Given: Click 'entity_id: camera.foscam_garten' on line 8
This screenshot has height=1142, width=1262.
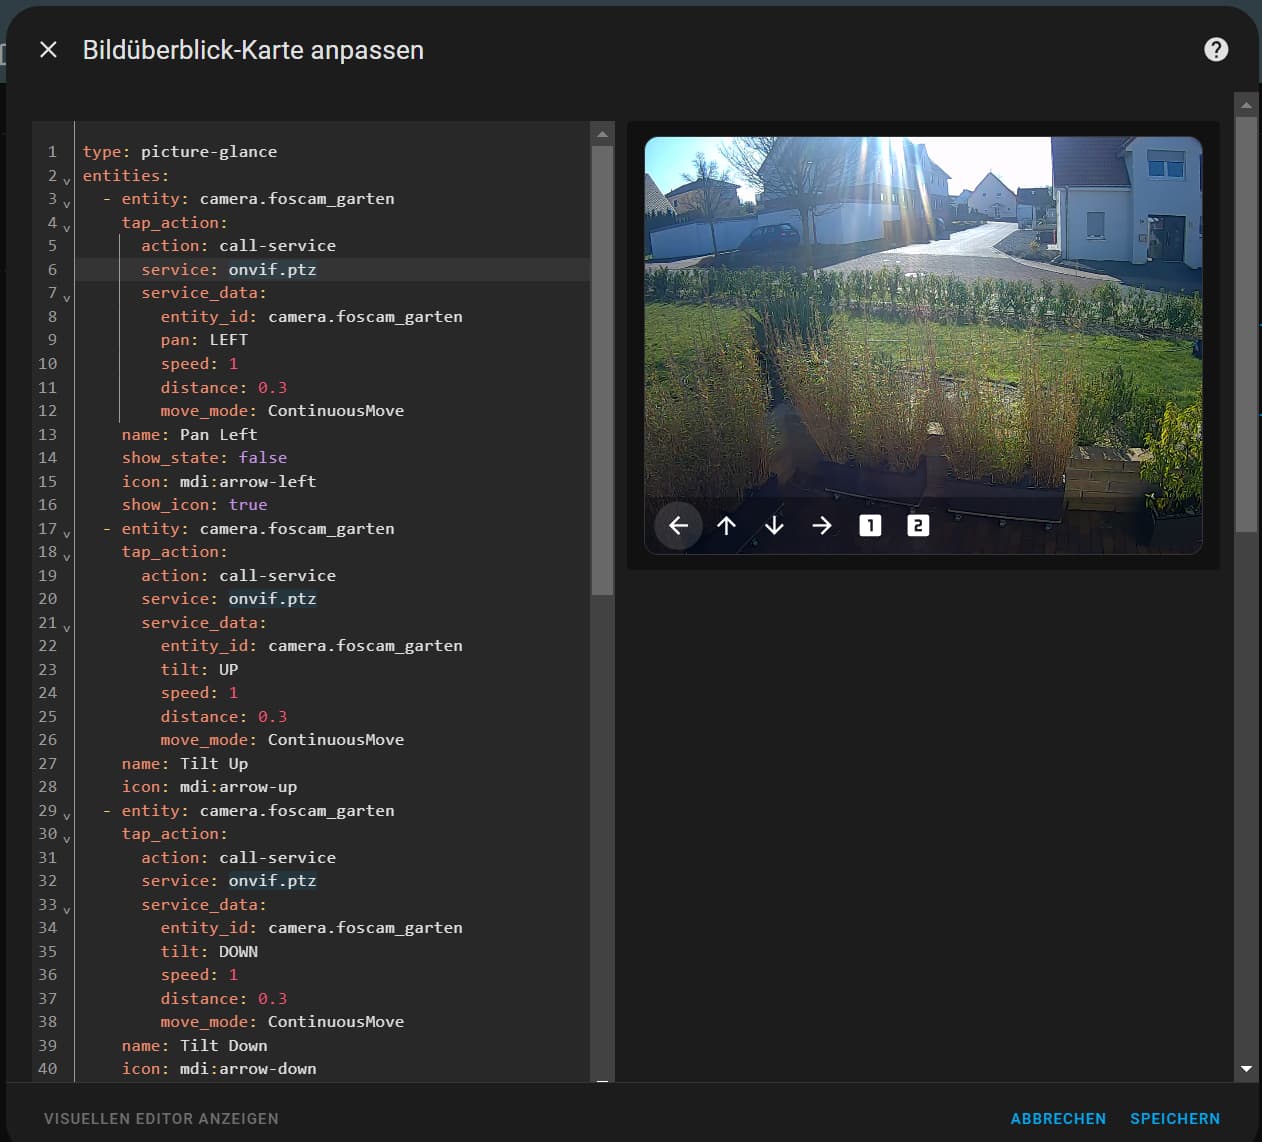Looking at the screenshot, I should [x=311, y=316].
